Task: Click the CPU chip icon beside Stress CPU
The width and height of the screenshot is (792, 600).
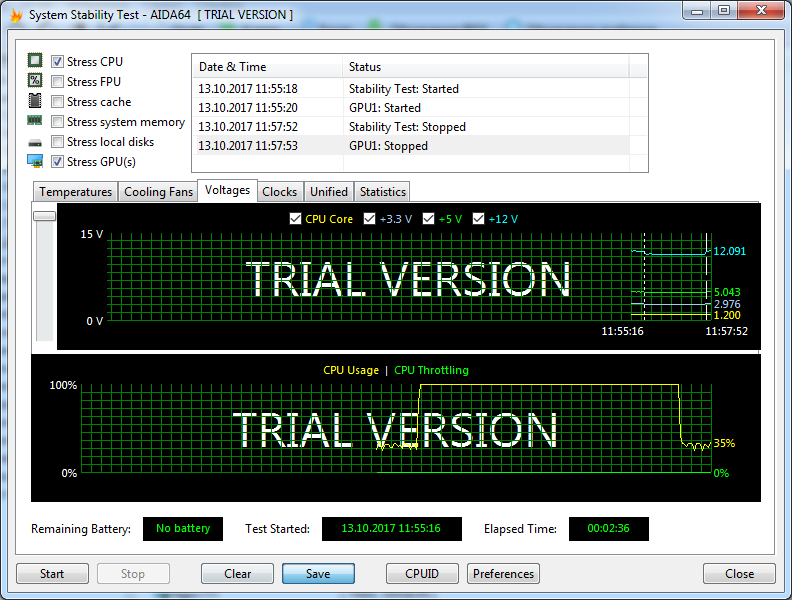Action: (35, 61)
